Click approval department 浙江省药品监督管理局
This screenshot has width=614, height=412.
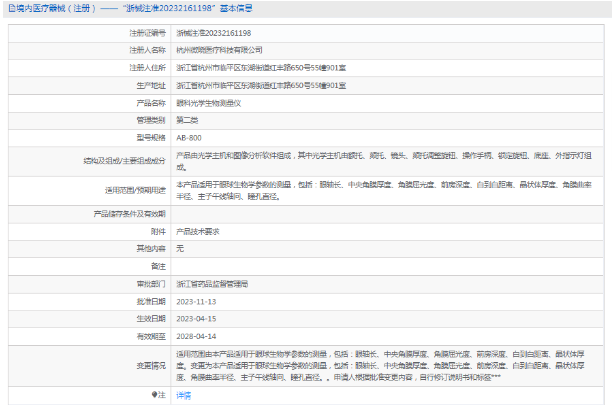211,283
